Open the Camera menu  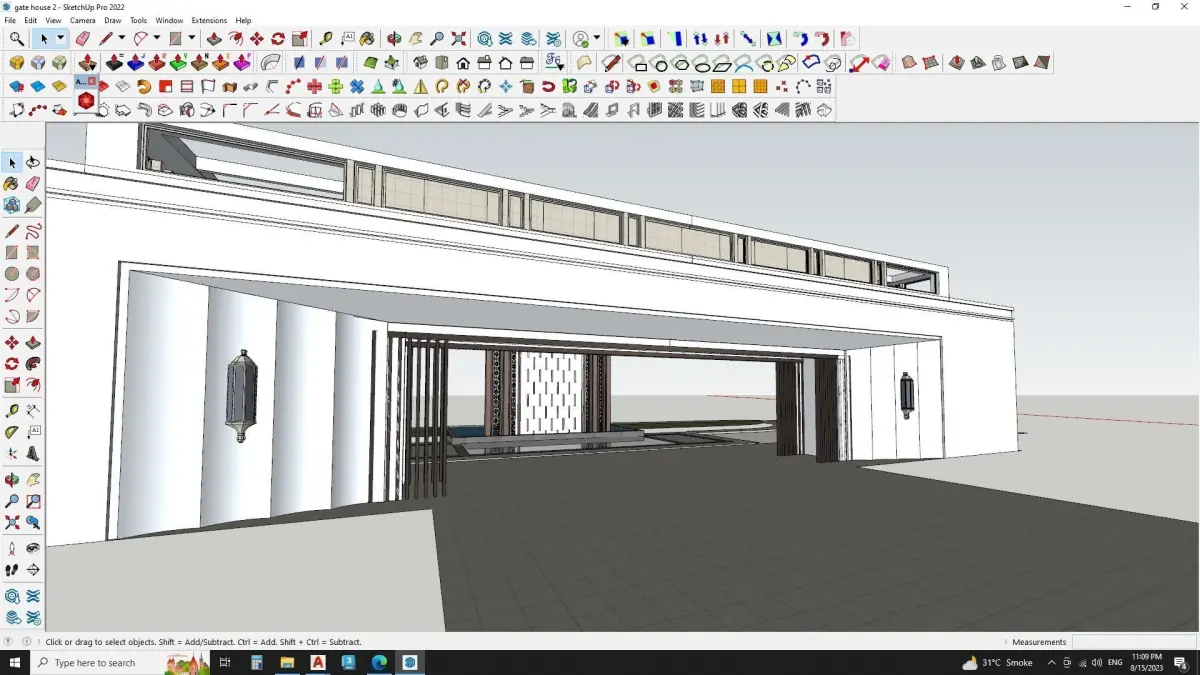pos(83,20)
